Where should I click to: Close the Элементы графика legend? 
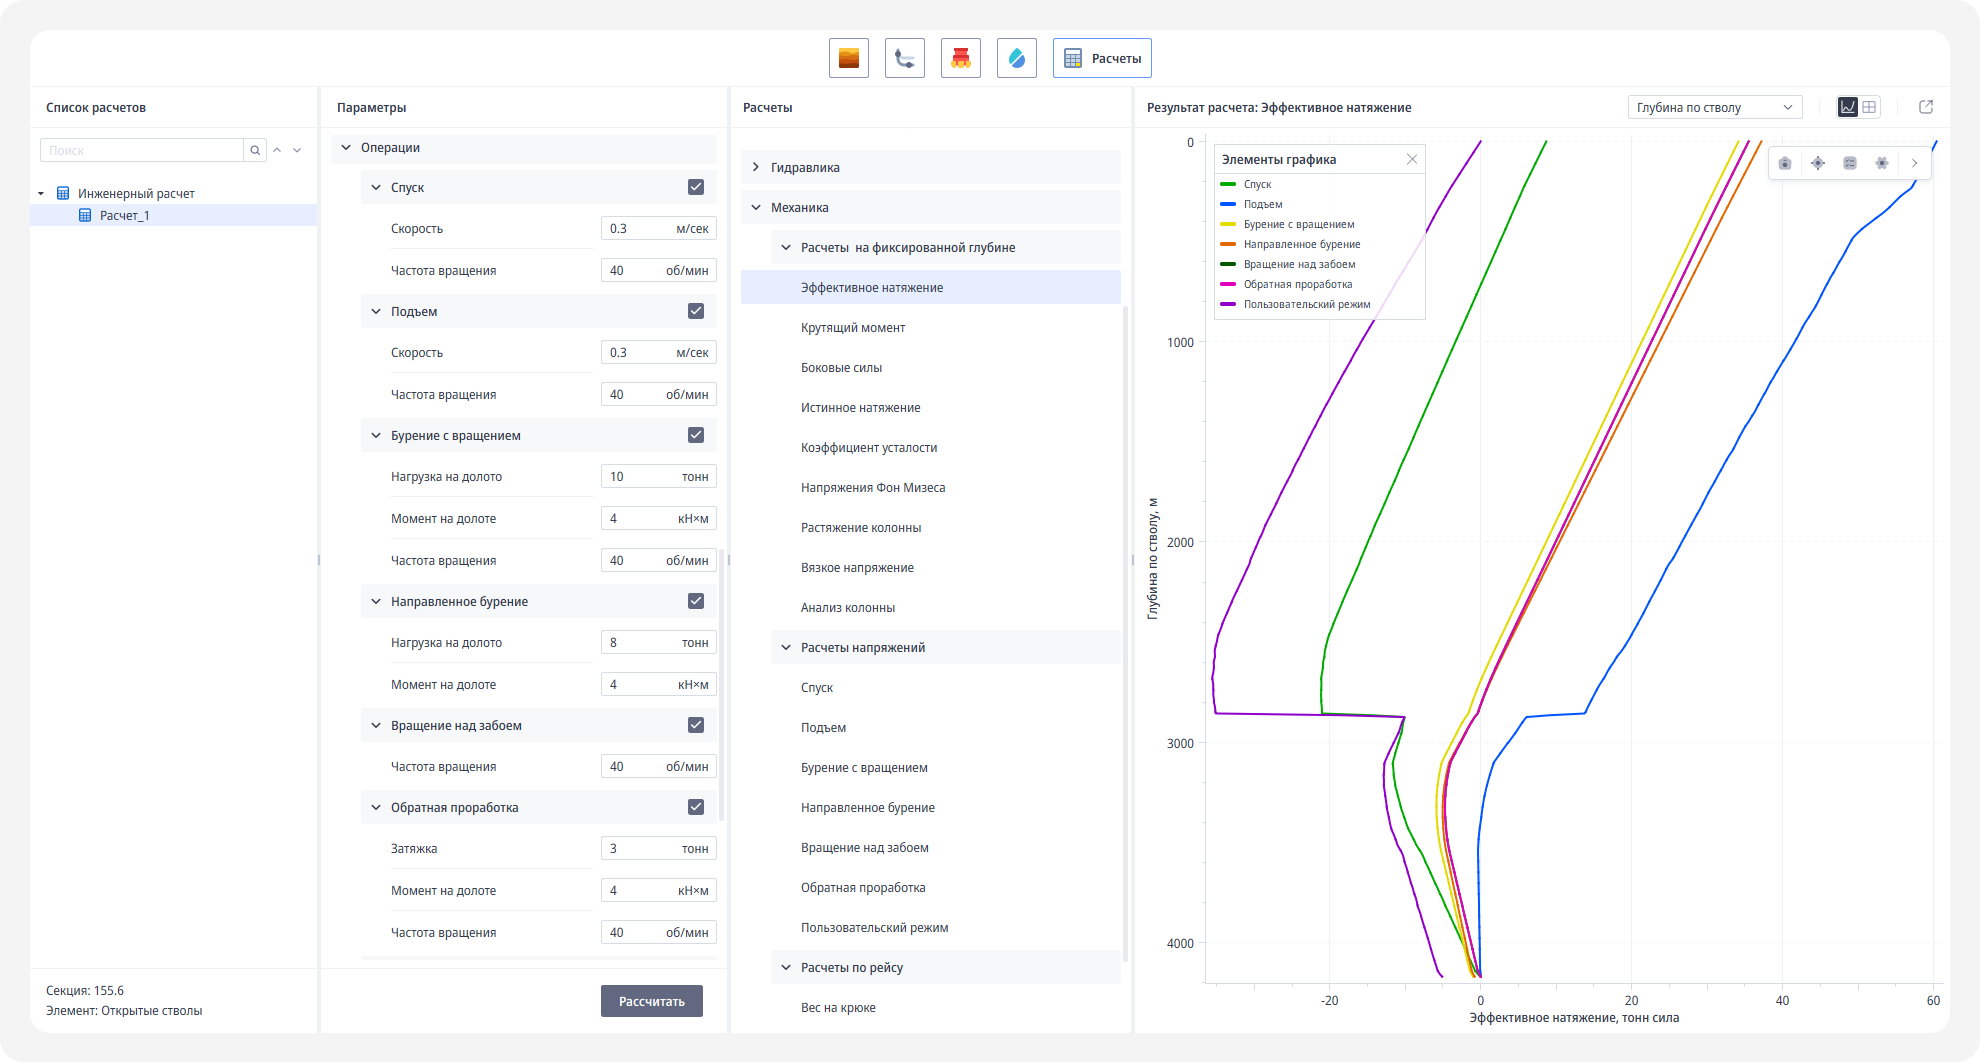tap(1412, 159)
